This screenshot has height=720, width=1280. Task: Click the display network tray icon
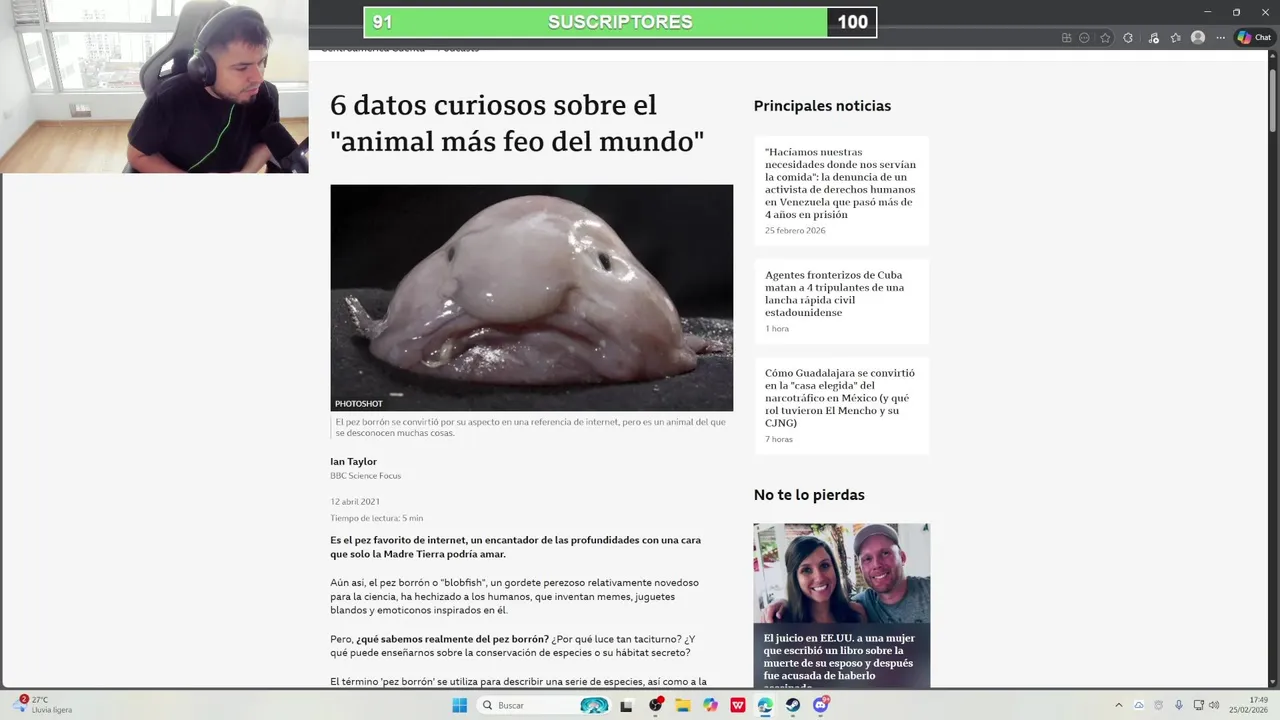coord(1199,705)
